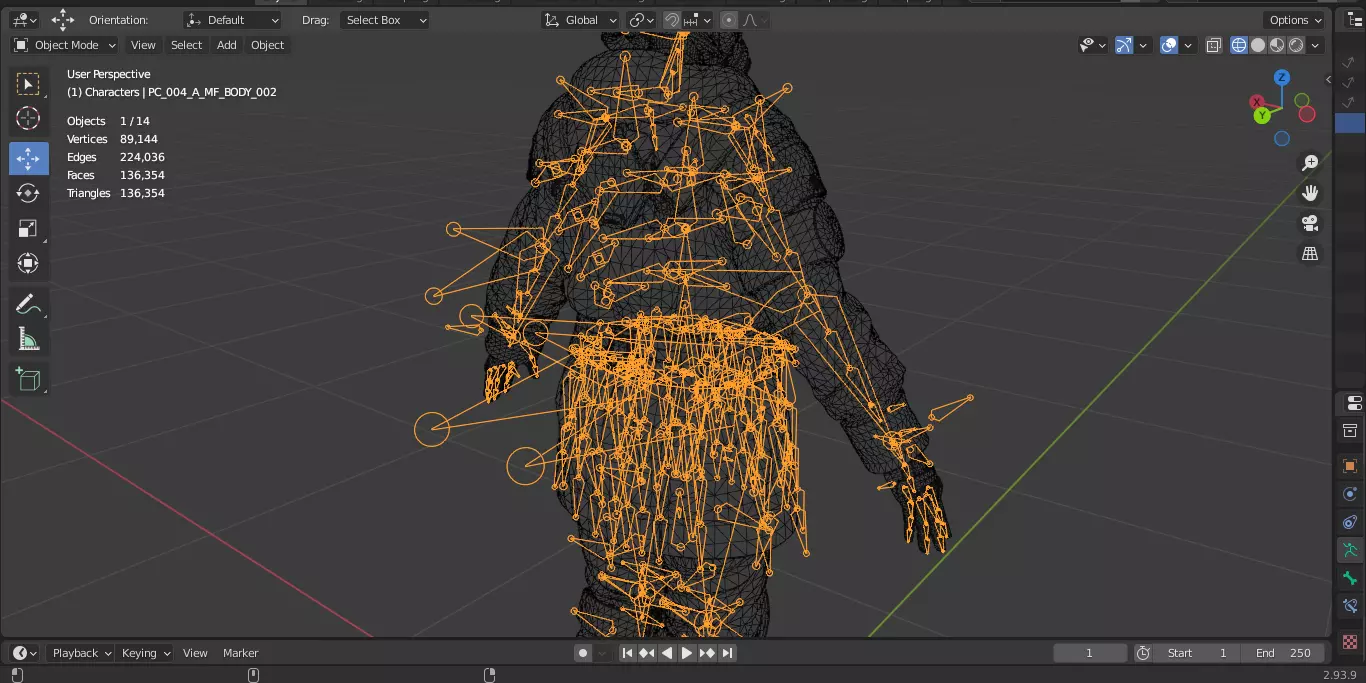Jump to the end frame button
This screenshot has height=683, width=1366.
(728, 653)
